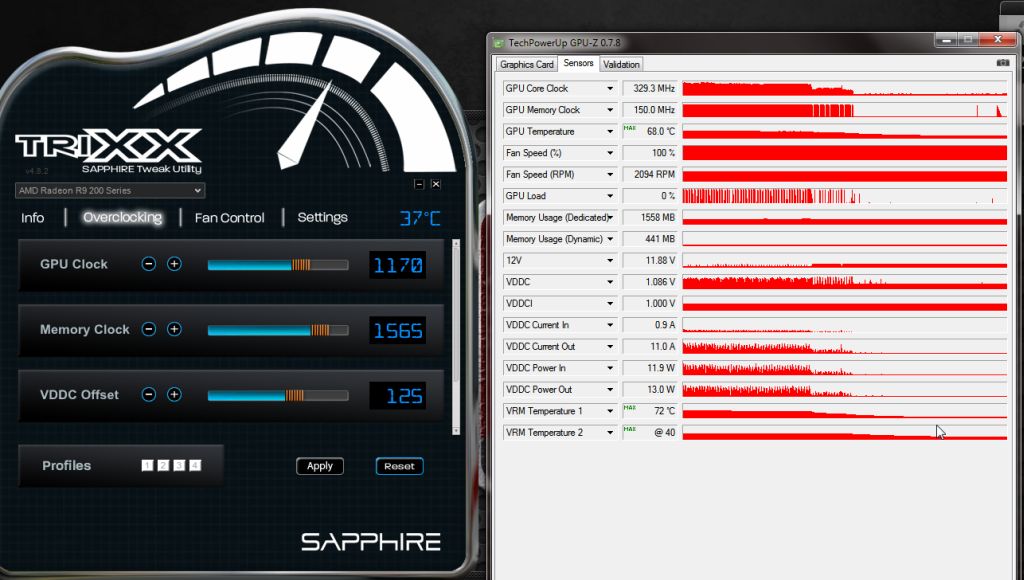Click the VDDC Offset value 125
Image resolution: width=1024 pixels, height=580 pixels.
point(398,396)
